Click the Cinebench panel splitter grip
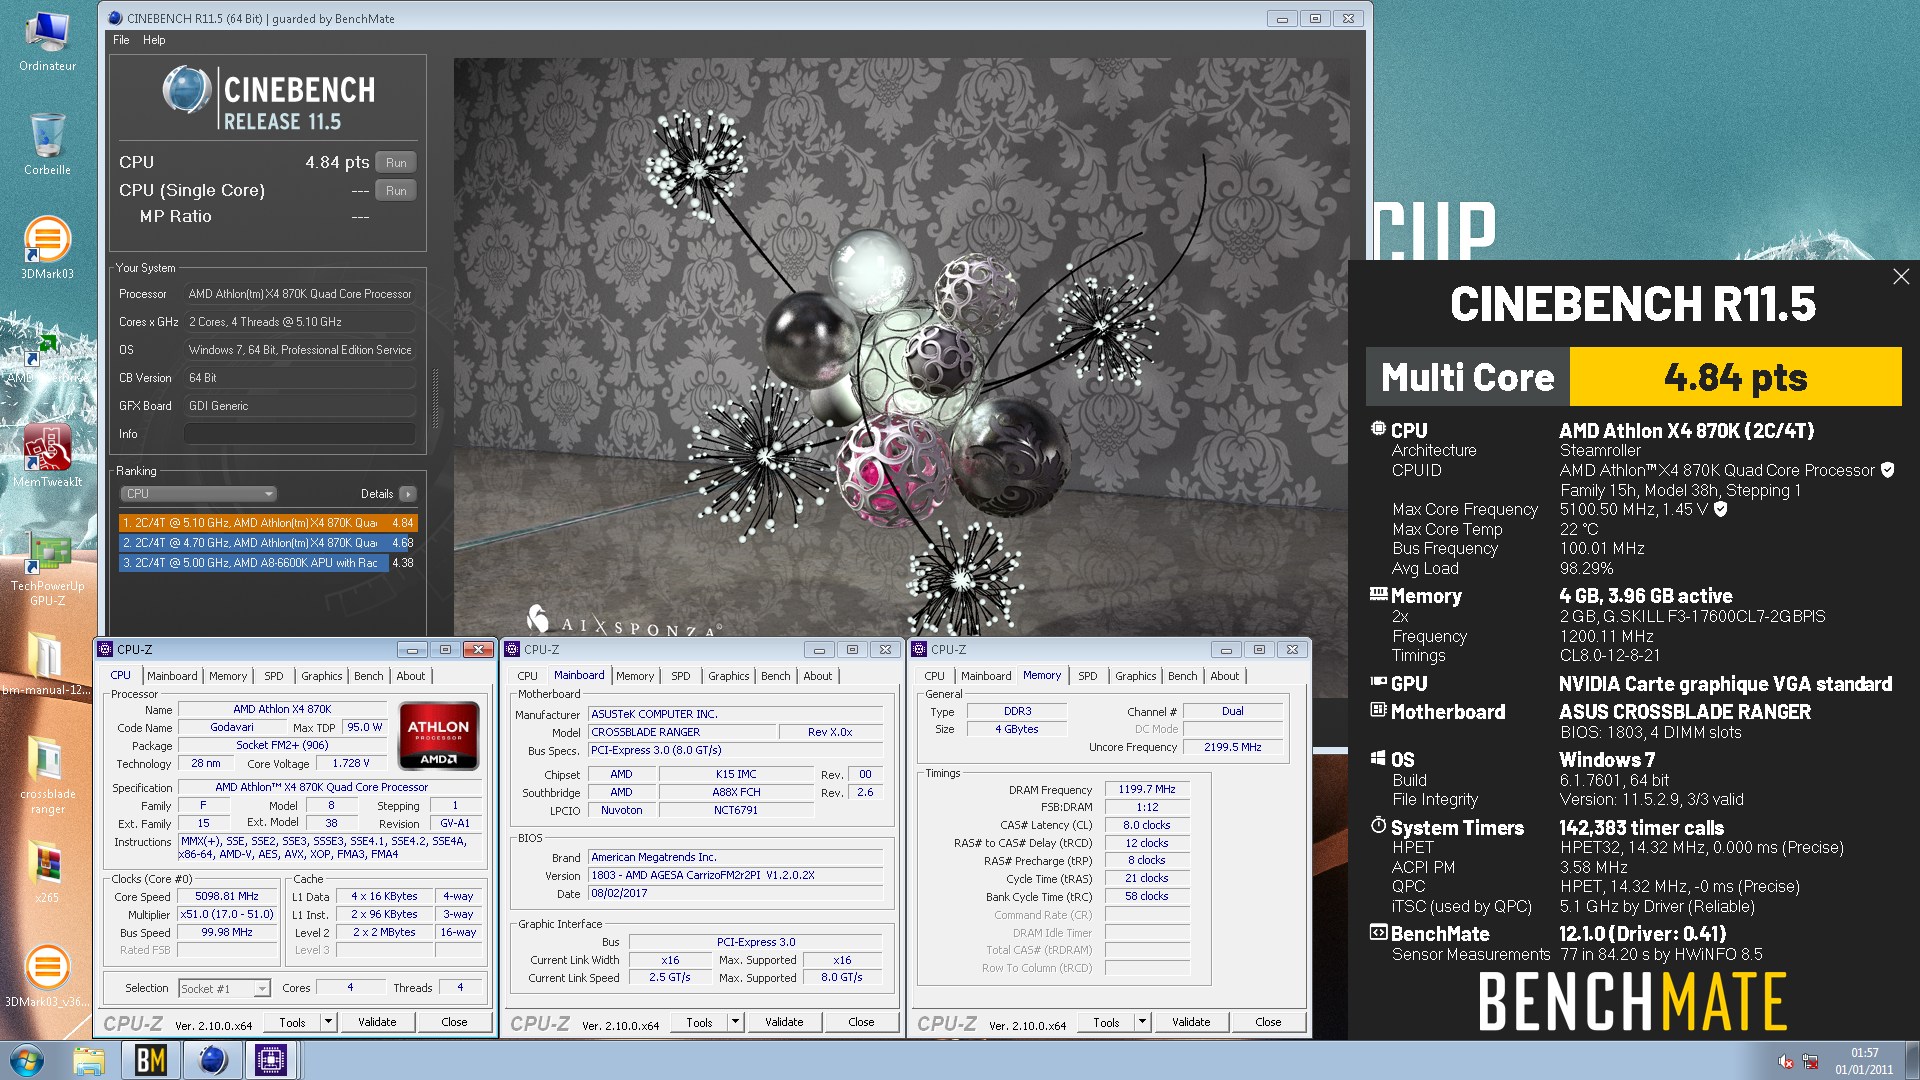The width and height of the screenshot is (1920, 1080). pyautogui.click(x=435, y=400)
